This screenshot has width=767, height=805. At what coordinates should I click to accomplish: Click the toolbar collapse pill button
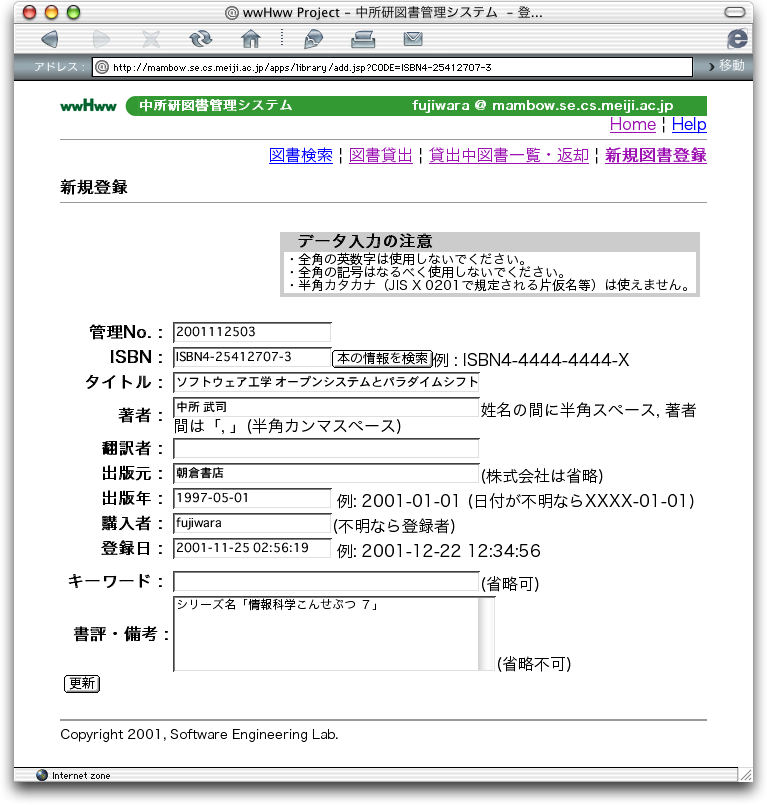tap(735, 12)
